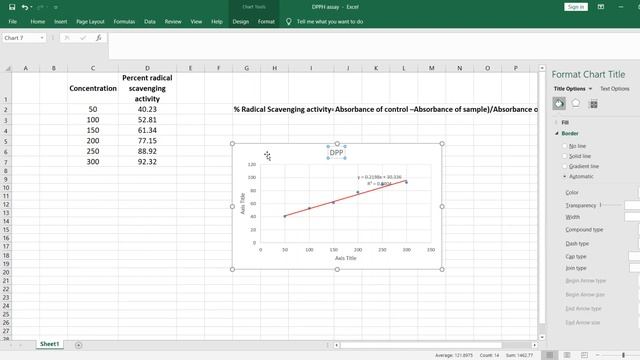Open the Page Layout ribbon tab
The width and height of the screenshot is (640, 360).
click(90, 22)
